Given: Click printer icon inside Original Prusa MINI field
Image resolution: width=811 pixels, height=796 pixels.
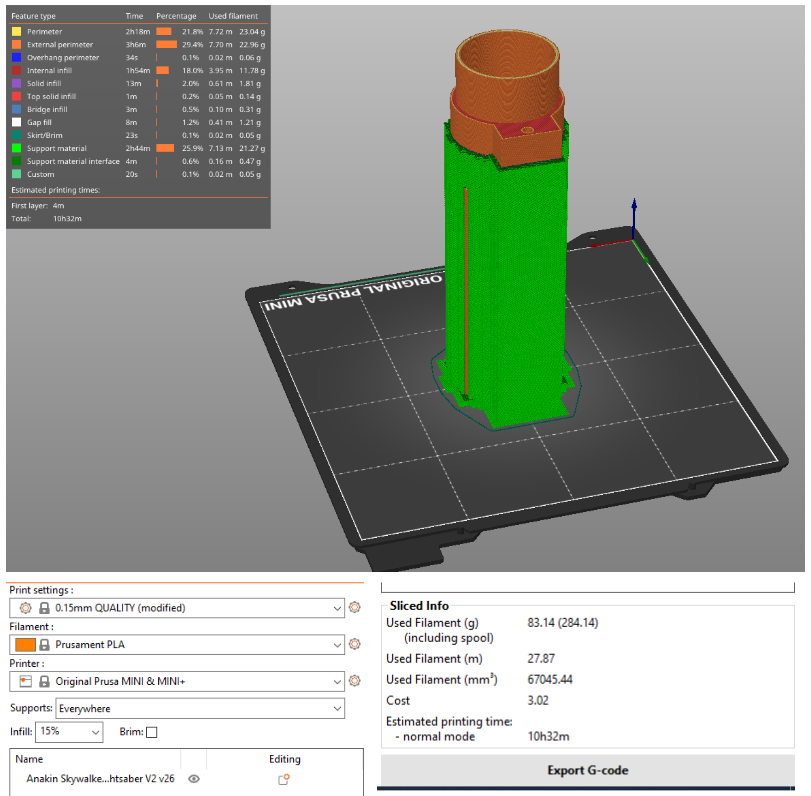Looking at the screenshot, I should pos(25,681).
